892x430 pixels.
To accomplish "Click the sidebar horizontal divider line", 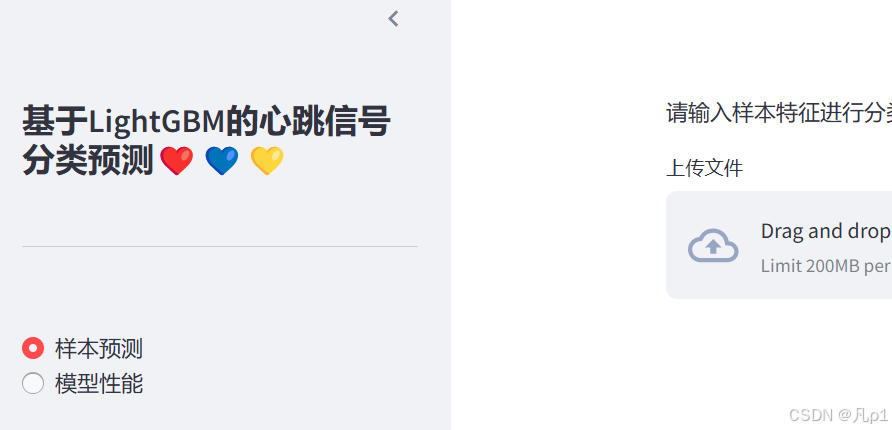I will [x=220, y=246].
